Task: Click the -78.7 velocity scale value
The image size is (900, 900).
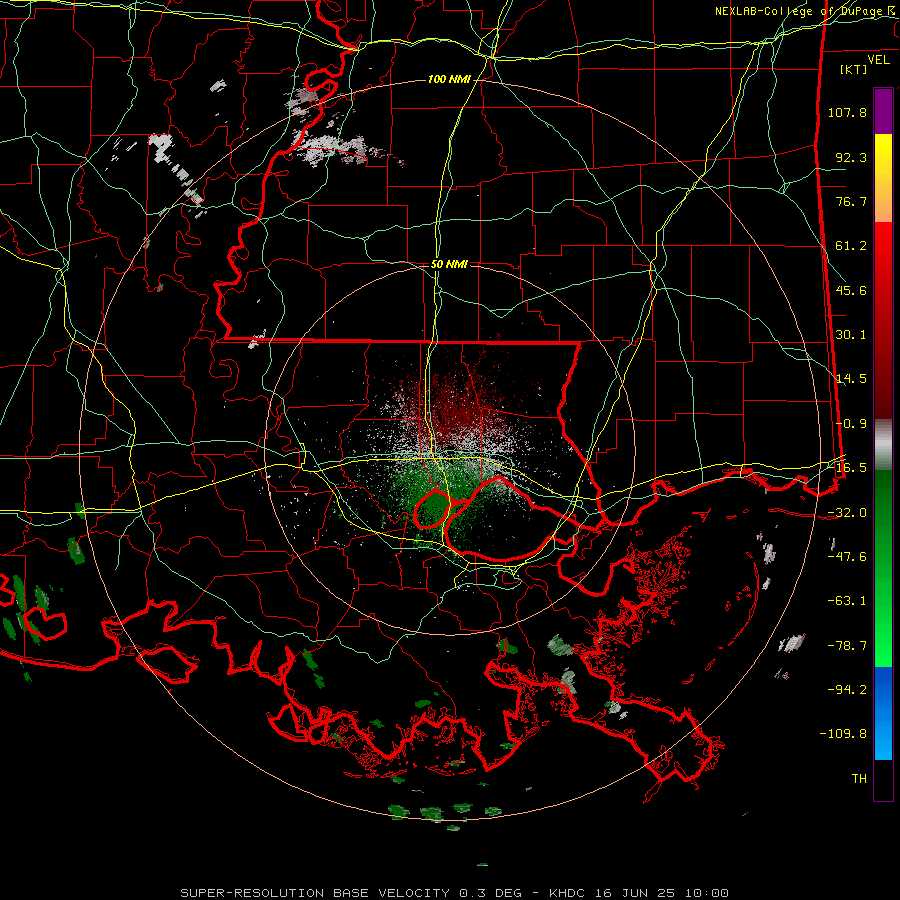Action: tap(847, 646)
